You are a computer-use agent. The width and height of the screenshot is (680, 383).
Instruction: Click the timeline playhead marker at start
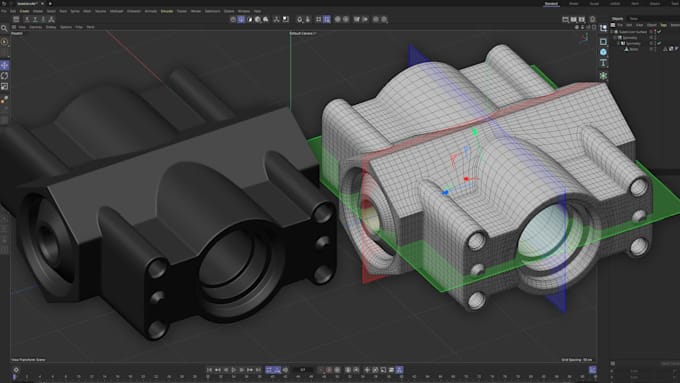[14, 377]
